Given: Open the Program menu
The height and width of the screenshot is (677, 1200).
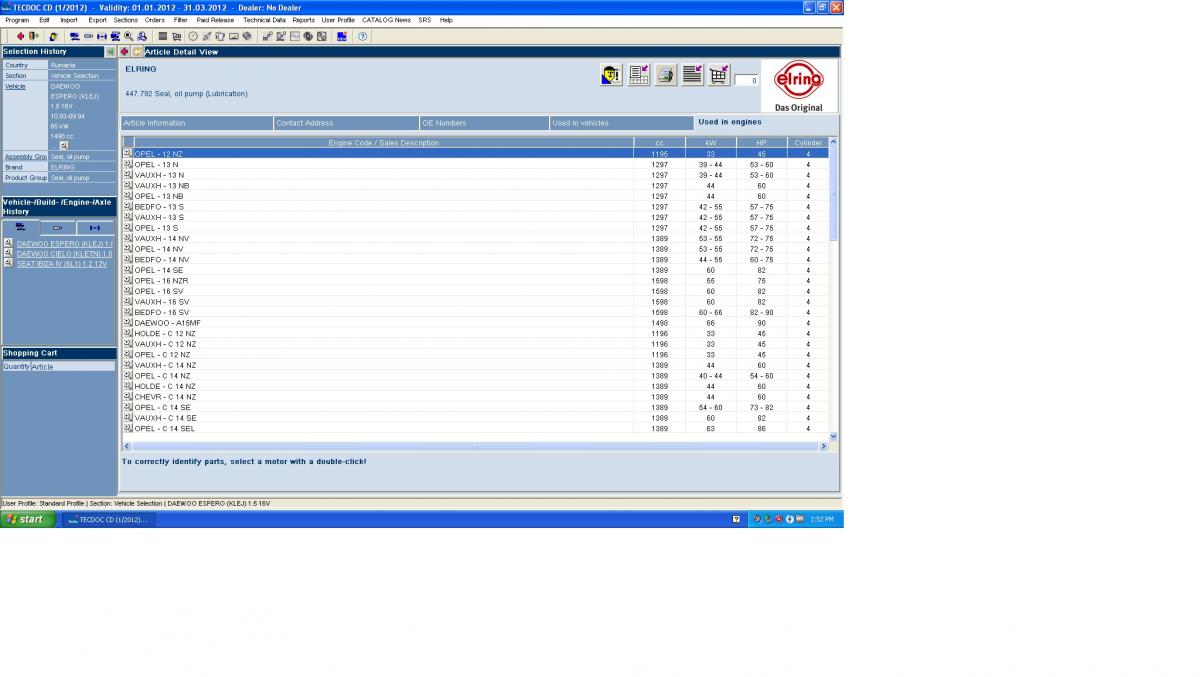Looking at the screenshot, I should click(17, 20).
